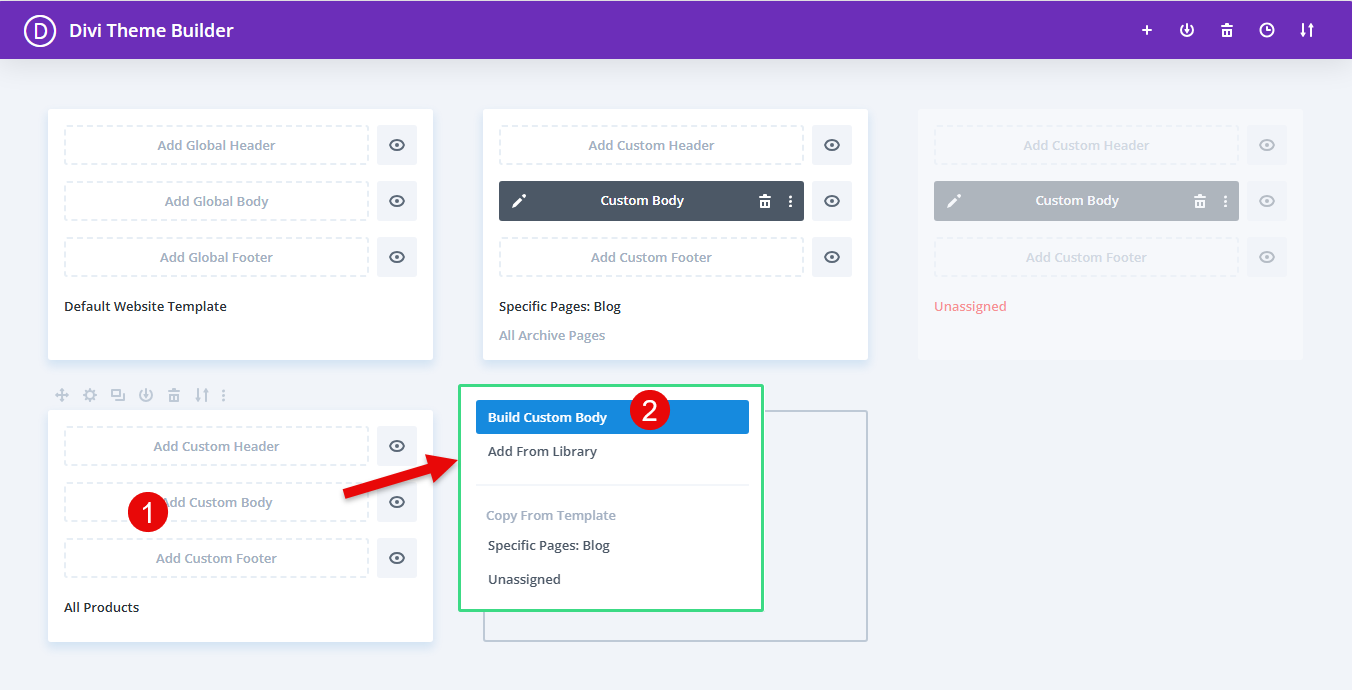Click the portability arrows icon in the header
Viewport: 1352px width, 690px height.
1307,30
